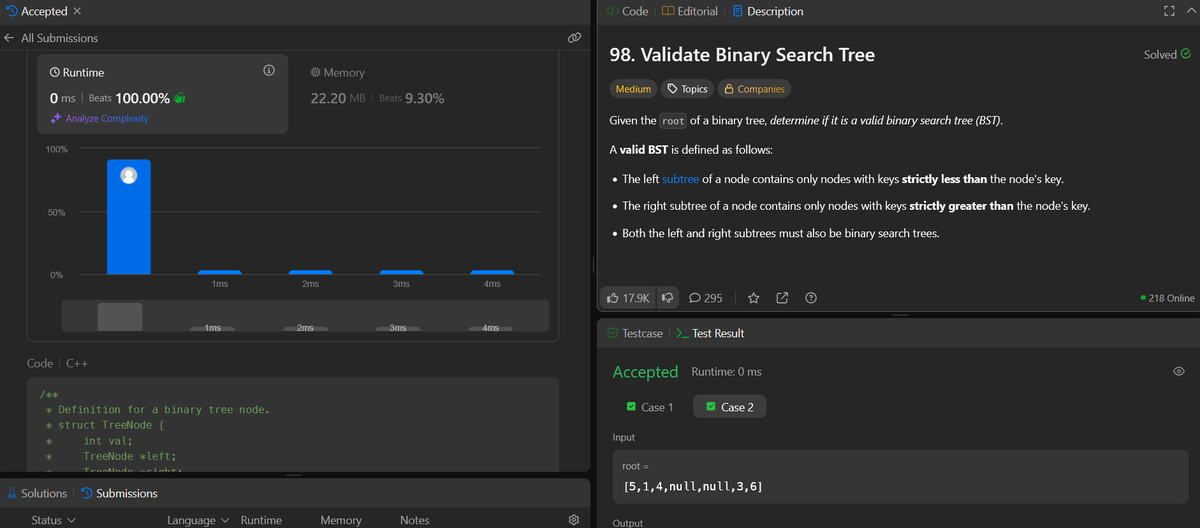Open the runtime info icon

pyautogui.click(x=268, y=72)
